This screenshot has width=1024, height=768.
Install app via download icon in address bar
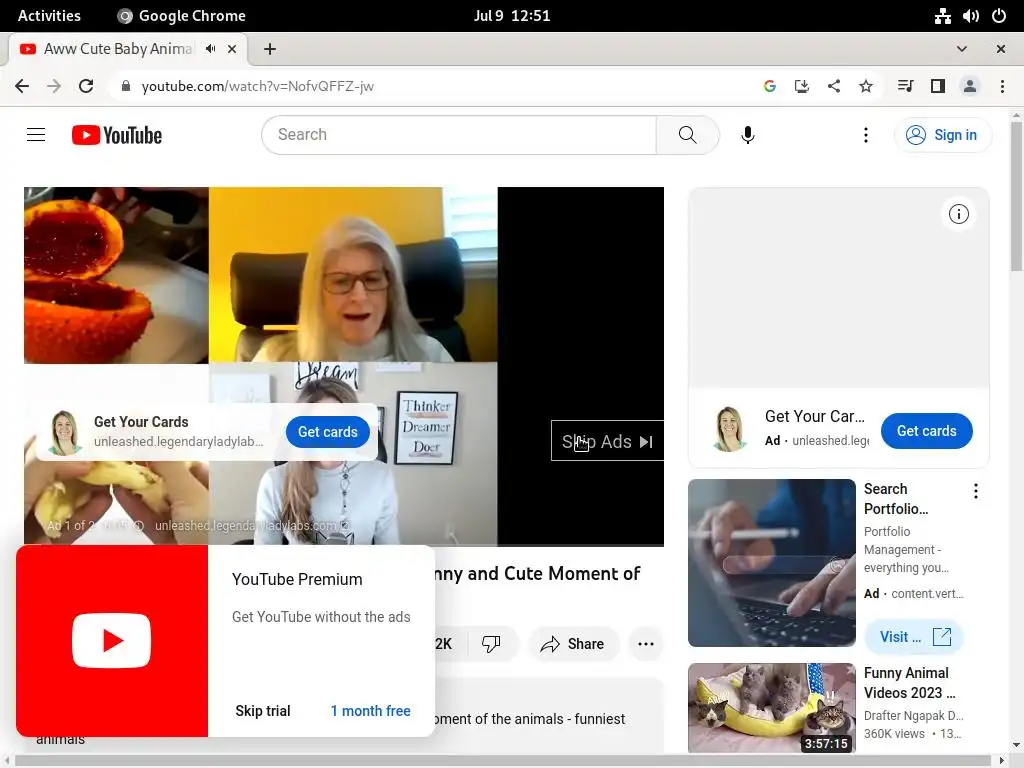click(x=801, y=86)
